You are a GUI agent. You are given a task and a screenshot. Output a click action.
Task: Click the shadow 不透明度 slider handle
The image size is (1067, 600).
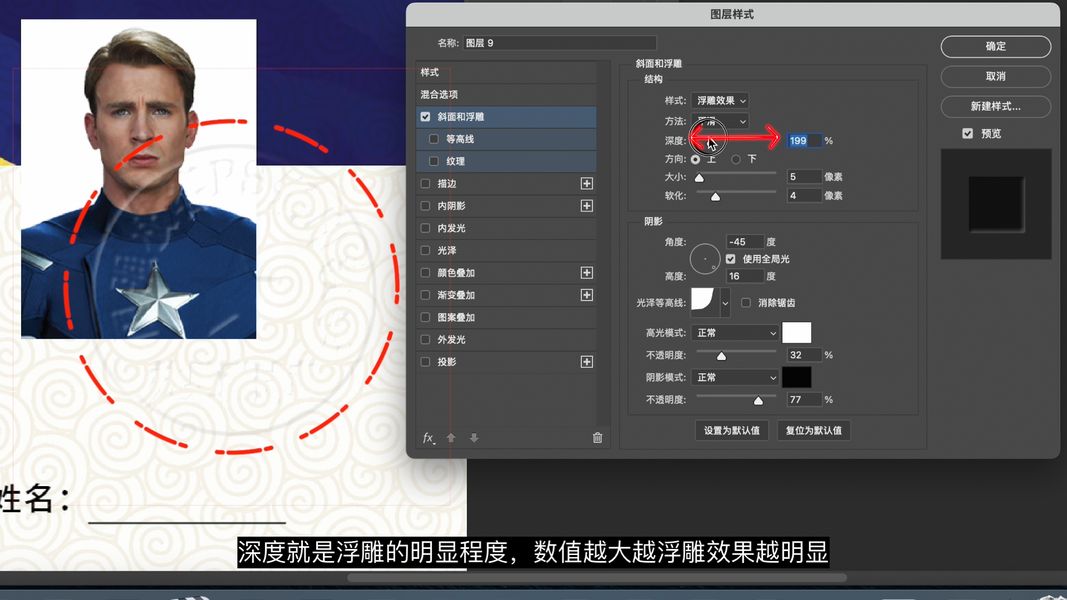[758, 401]
